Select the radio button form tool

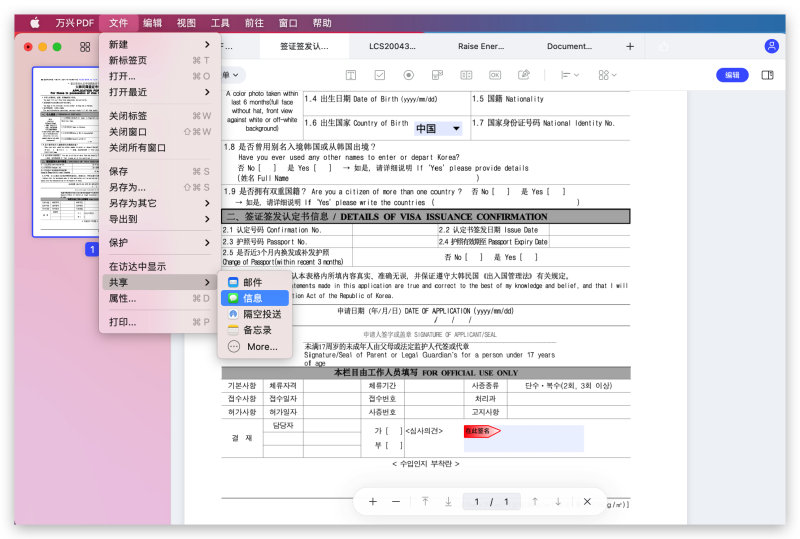point(408,75)
